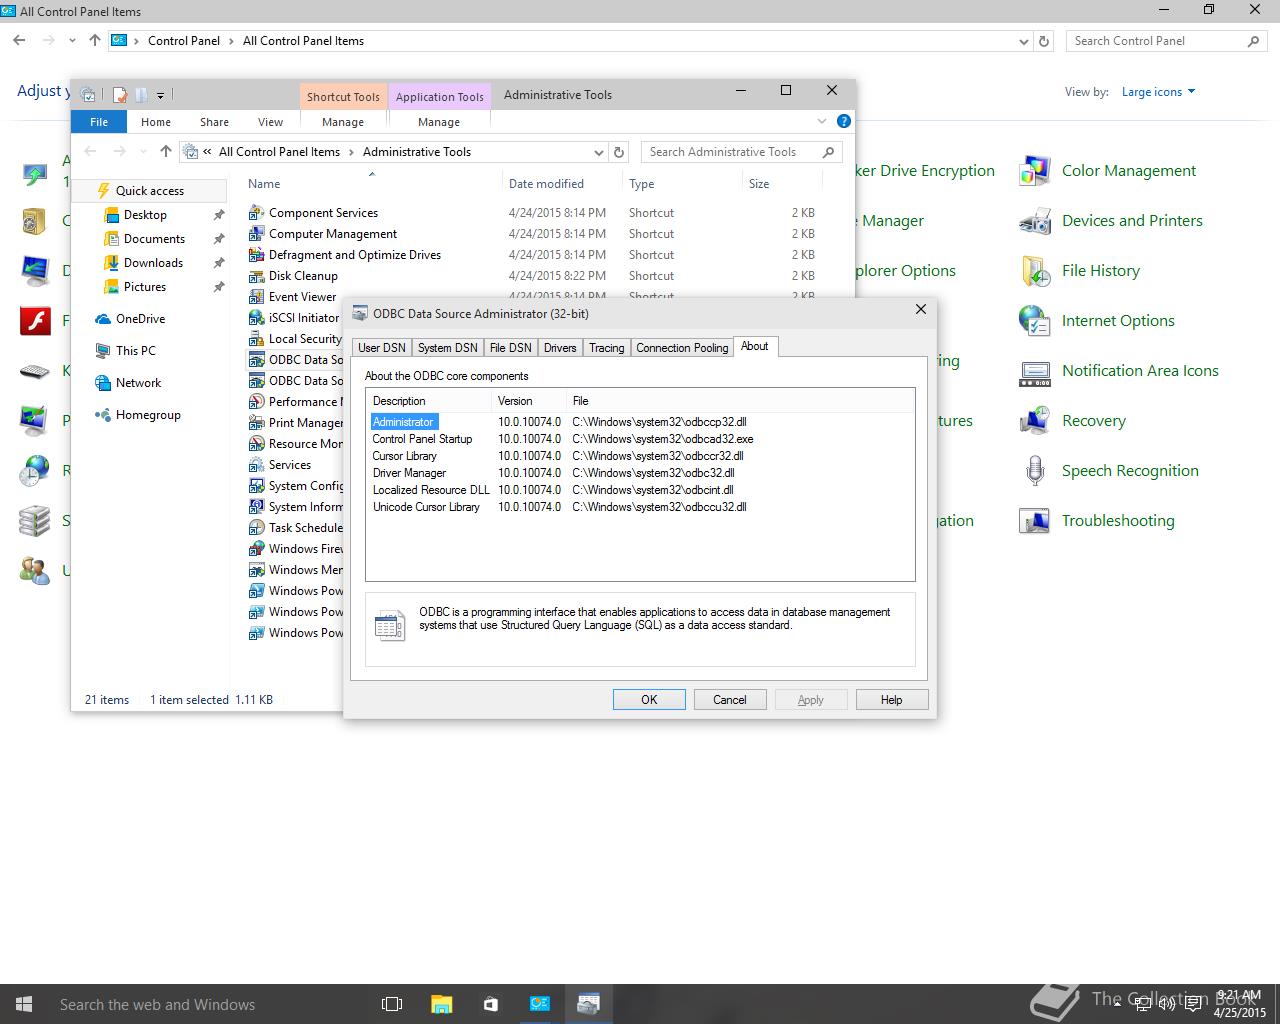The width and height of the screenshot is (1280, 1024).
Task: Switch to the File DSN tab
Action: 510,348
